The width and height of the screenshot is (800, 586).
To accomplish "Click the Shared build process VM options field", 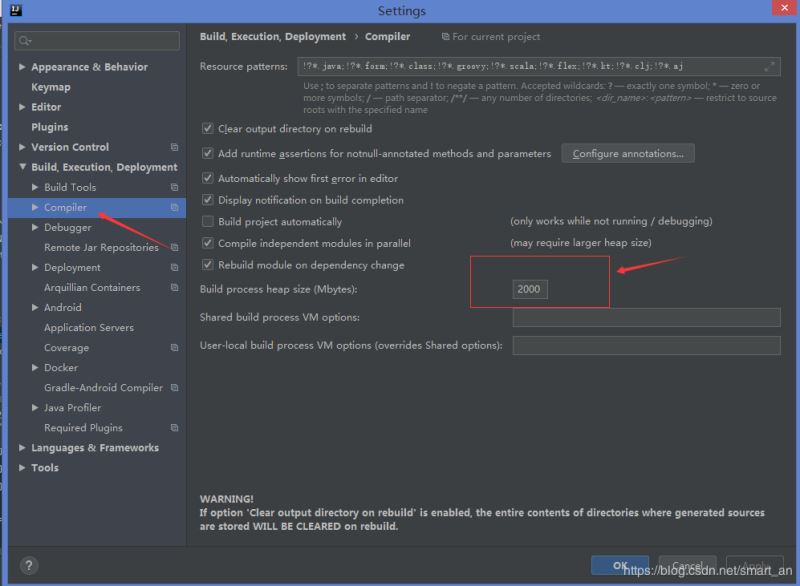I will pyautogui.click(x=645, y=318).
